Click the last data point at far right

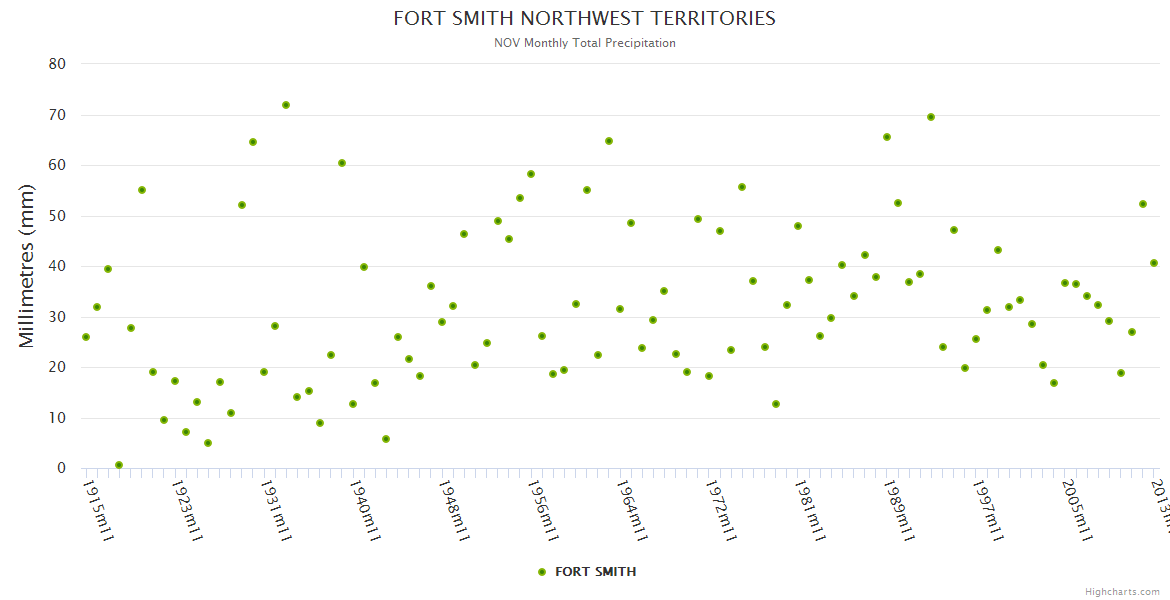pos(1154,263)
